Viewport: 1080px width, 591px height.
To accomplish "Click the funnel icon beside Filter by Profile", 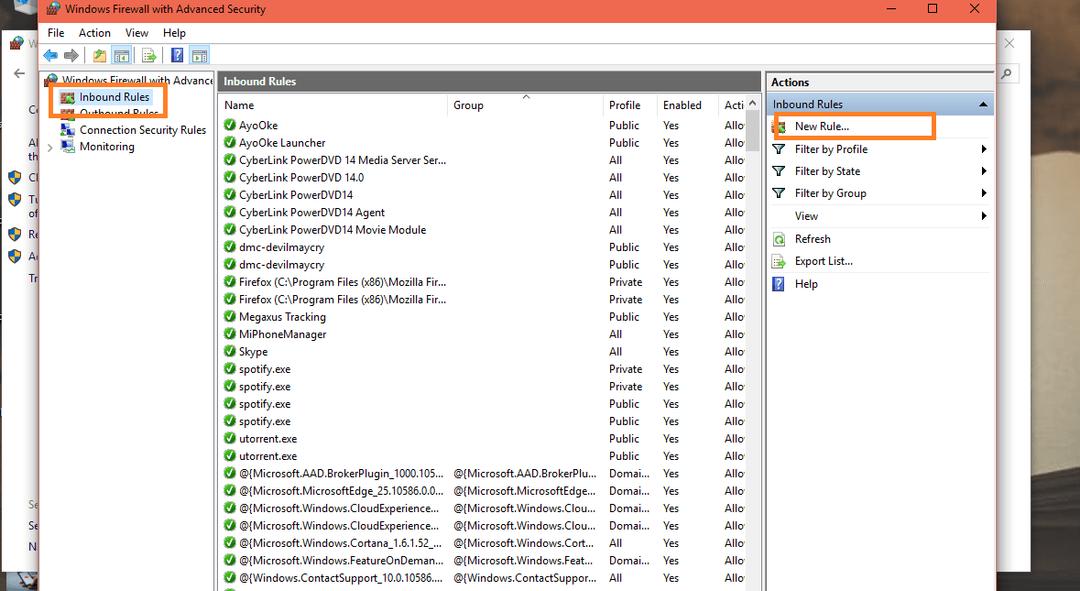I will [779, 149].
